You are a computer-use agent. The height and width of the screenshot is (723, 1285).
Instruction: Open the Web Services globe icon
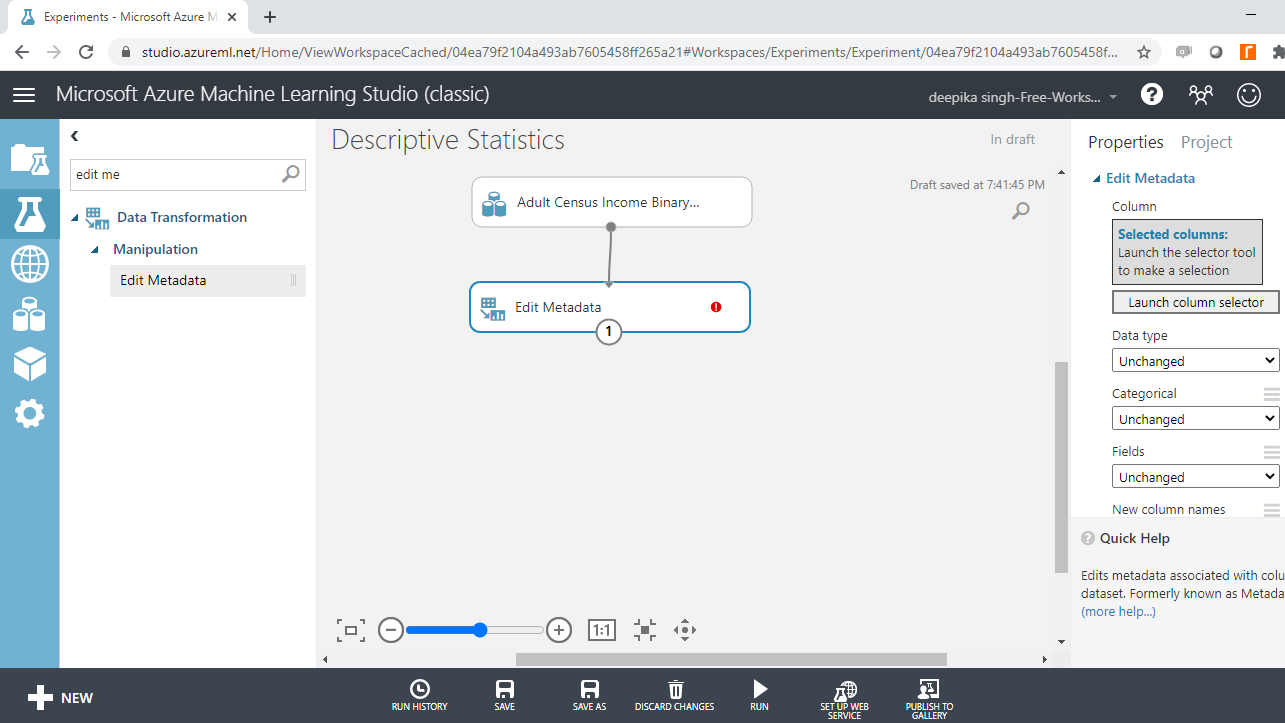(x=29, y=264)
